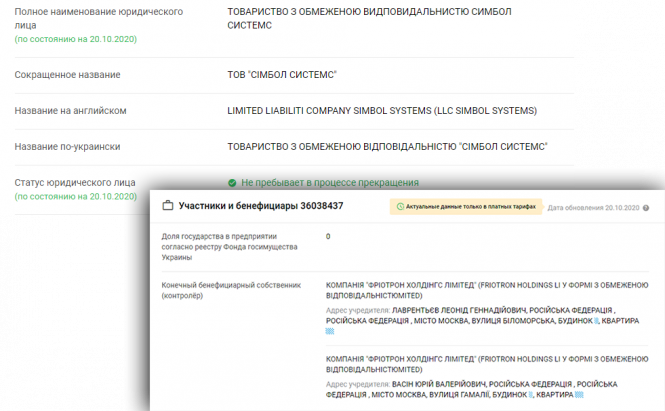Click Адрес учредителя label in Васін entry

(x=358, y=384)
